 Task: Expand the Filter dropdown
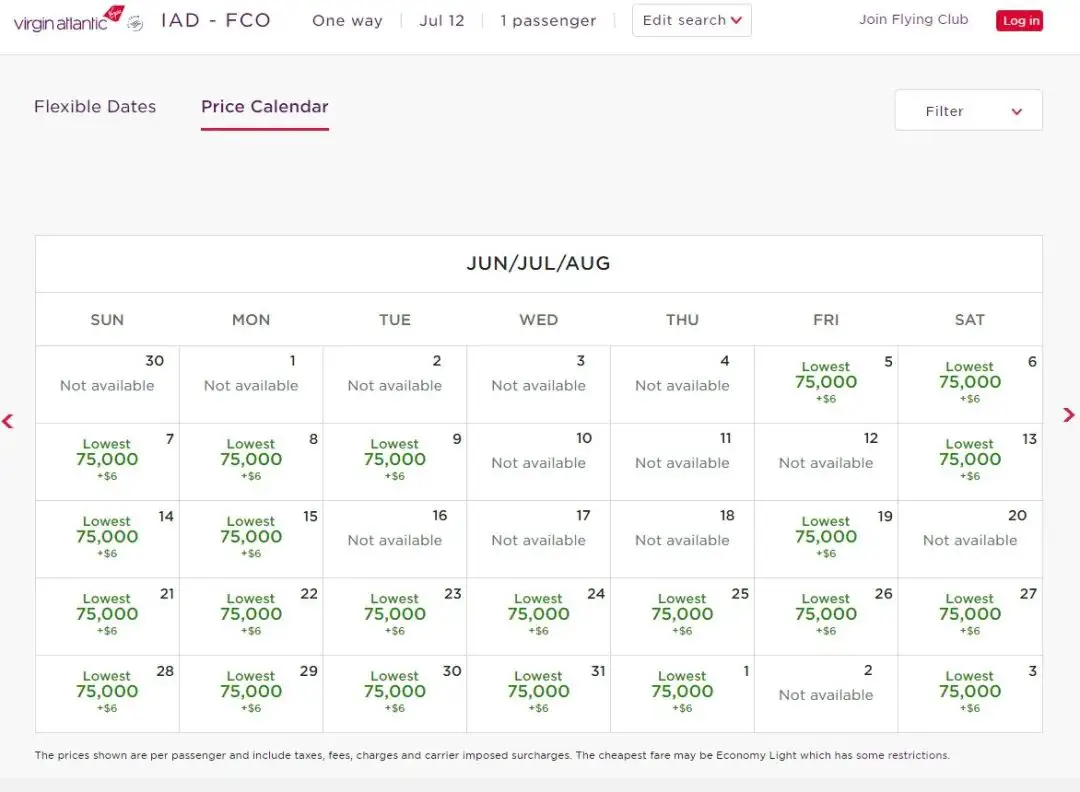tap(967, 111)
